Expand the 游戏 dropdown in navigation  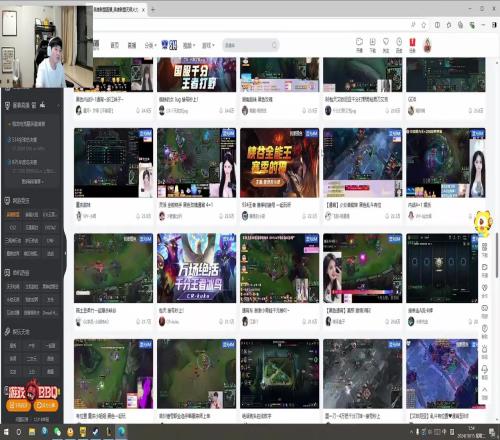[208, 45]
